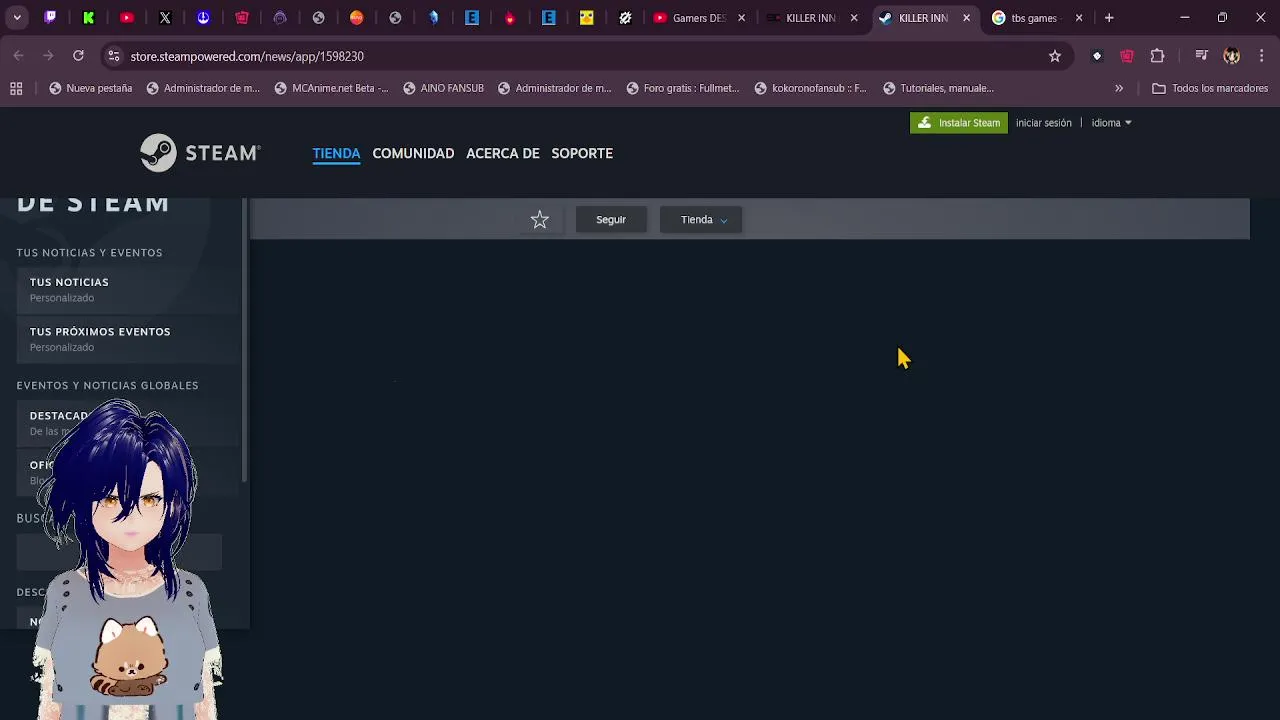Open the TIENDA menu
This screenshot has width=1280, height=720.
click(336, 153)
